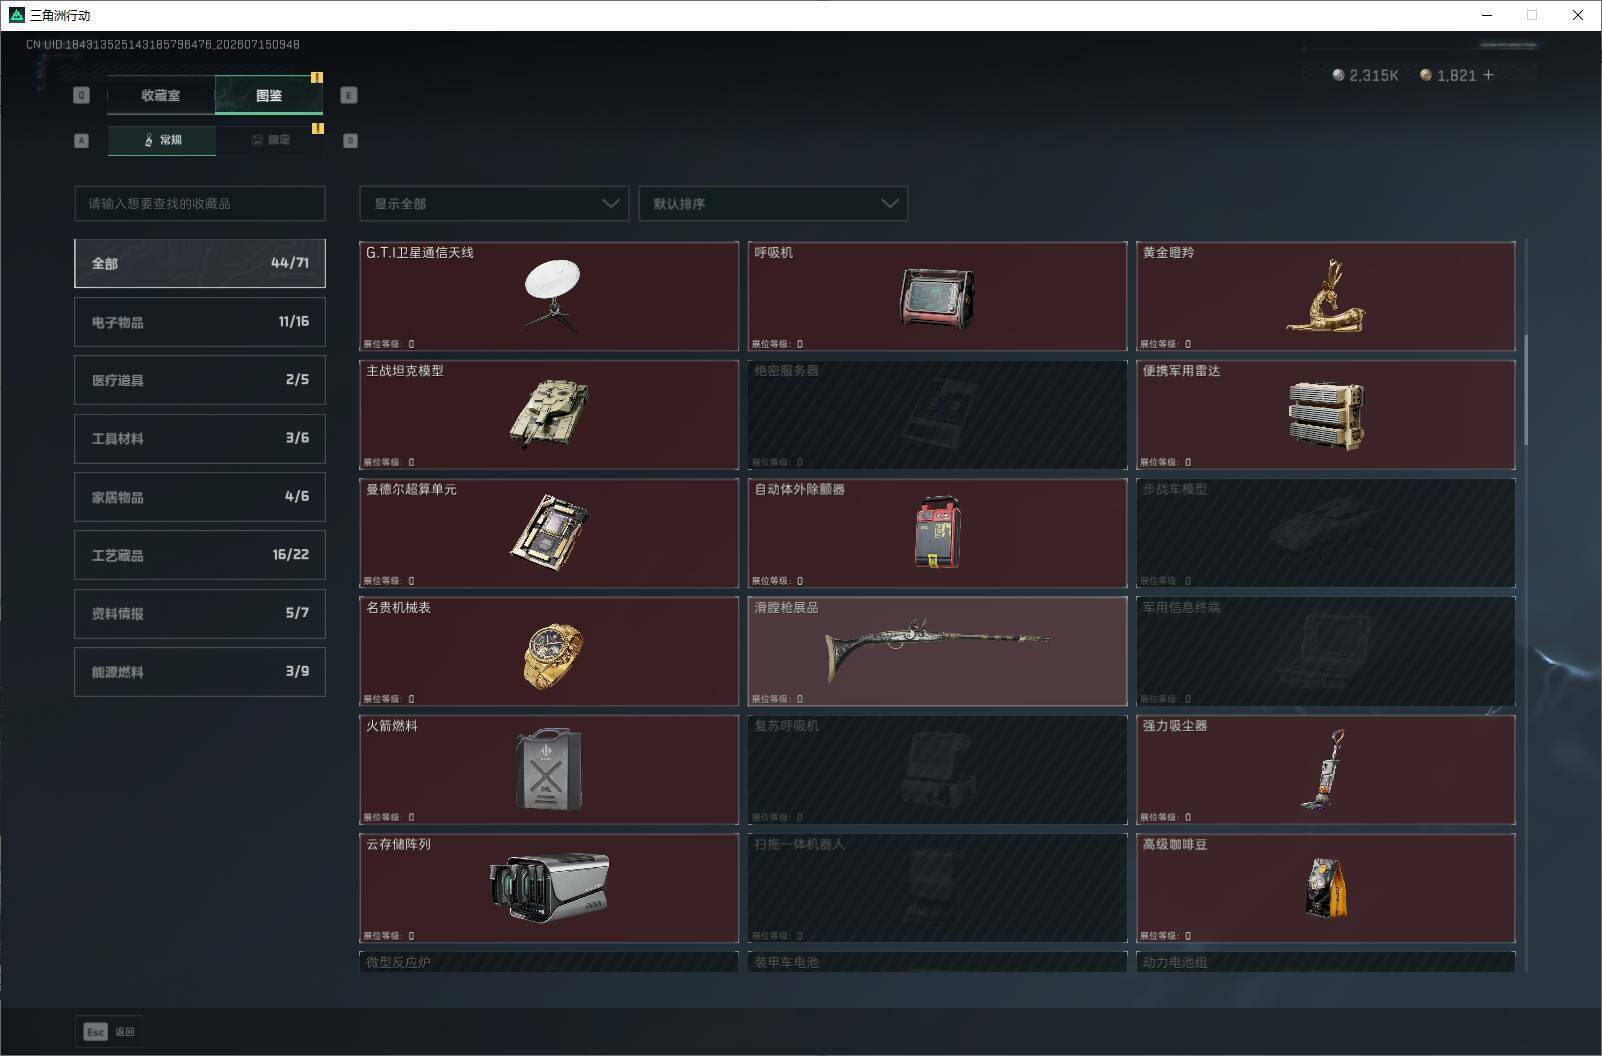Image resolution: width=1602 pixels, height=1056 pixels.
Task: Choose the 主战坦克模型 tank model
Action: tap(549, 414)
